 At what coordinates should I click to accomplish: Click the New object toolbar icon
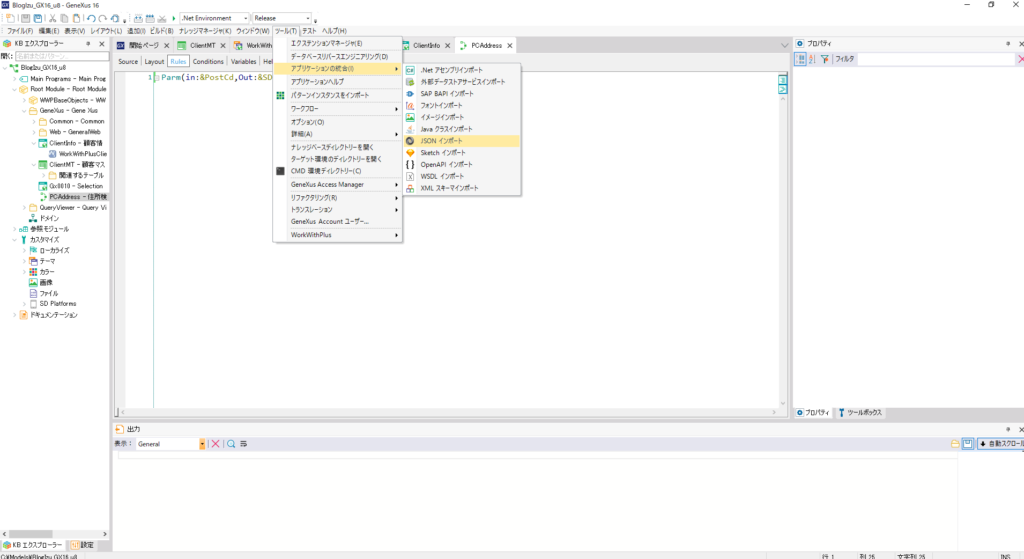point(10,18)
